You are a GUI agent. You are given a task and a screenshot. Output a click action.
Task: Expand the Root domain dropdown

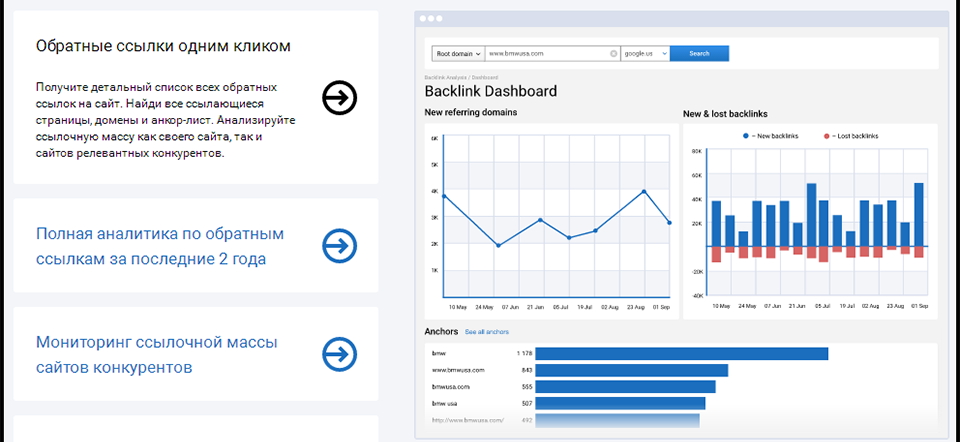pos(458,53)
